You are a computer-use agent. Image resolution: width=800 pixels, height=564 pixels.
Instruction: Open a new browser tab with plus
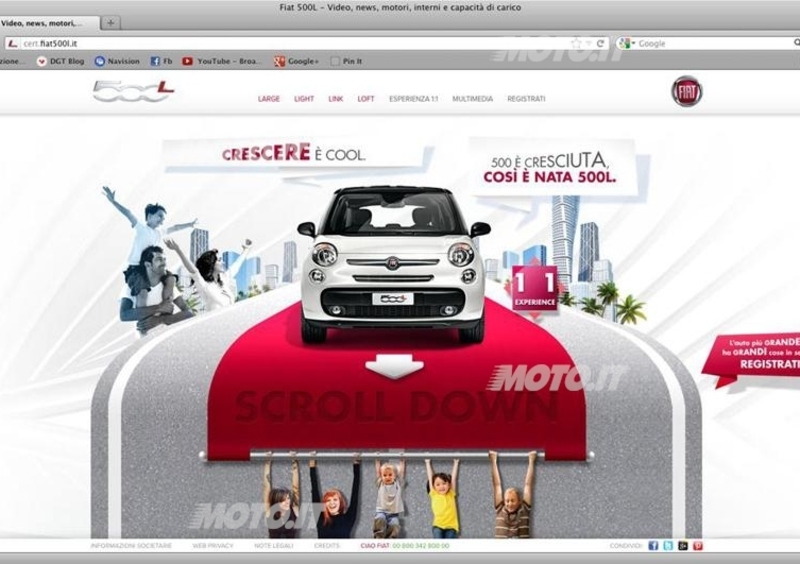[111, 23]
